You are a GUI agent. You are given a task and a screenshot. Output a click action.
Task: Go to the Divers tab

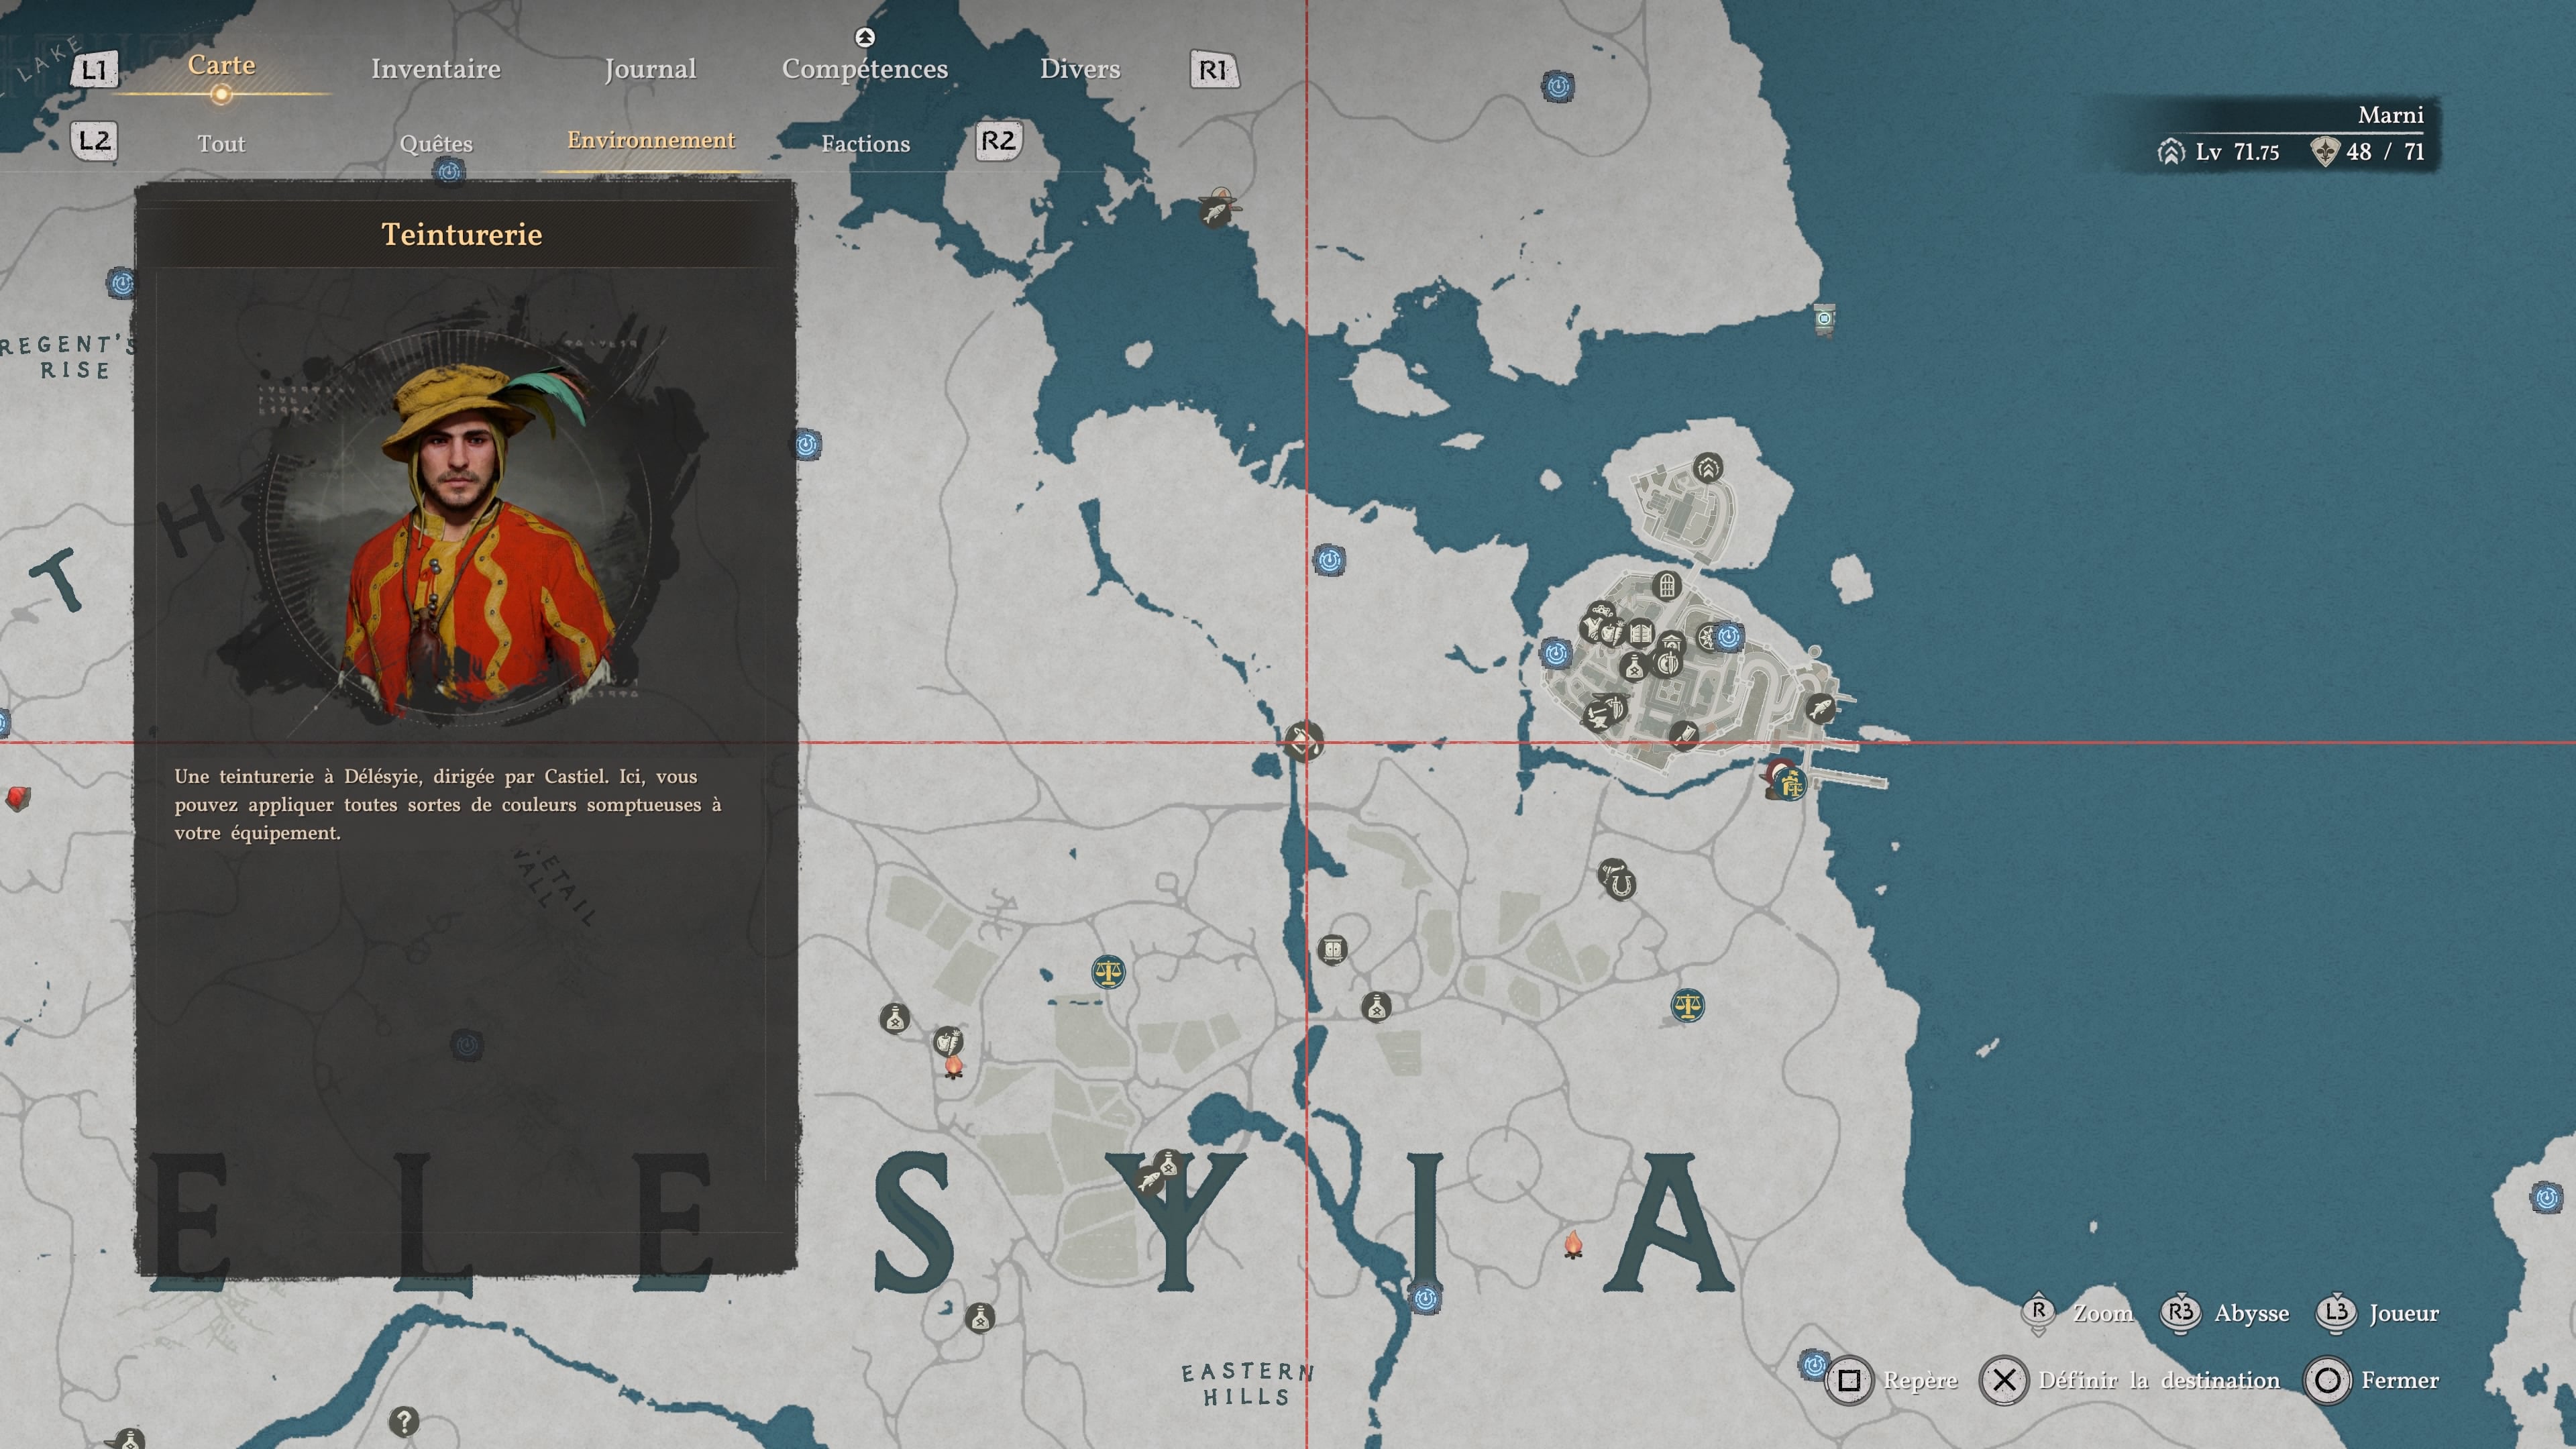(1080, 69)
